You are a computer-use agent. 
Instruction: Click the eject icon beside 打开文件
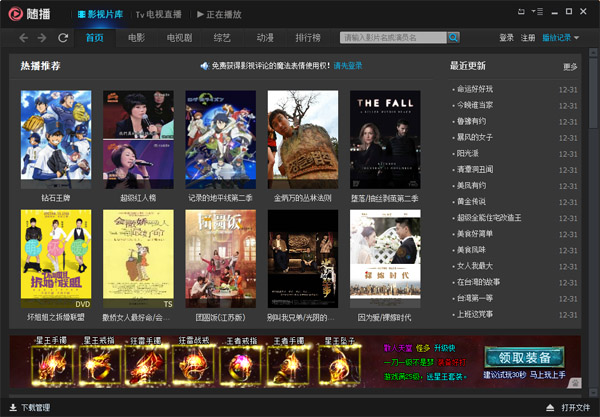(550, 407)
